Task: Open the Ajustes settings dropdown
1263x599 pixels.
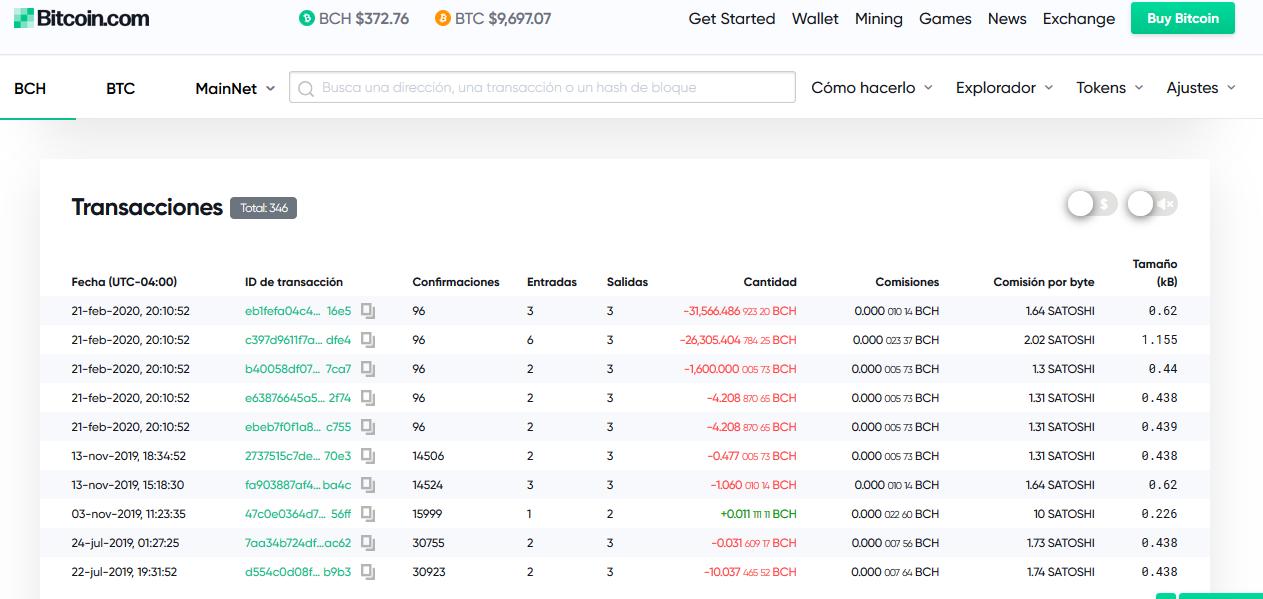Action: point(1201,88)
